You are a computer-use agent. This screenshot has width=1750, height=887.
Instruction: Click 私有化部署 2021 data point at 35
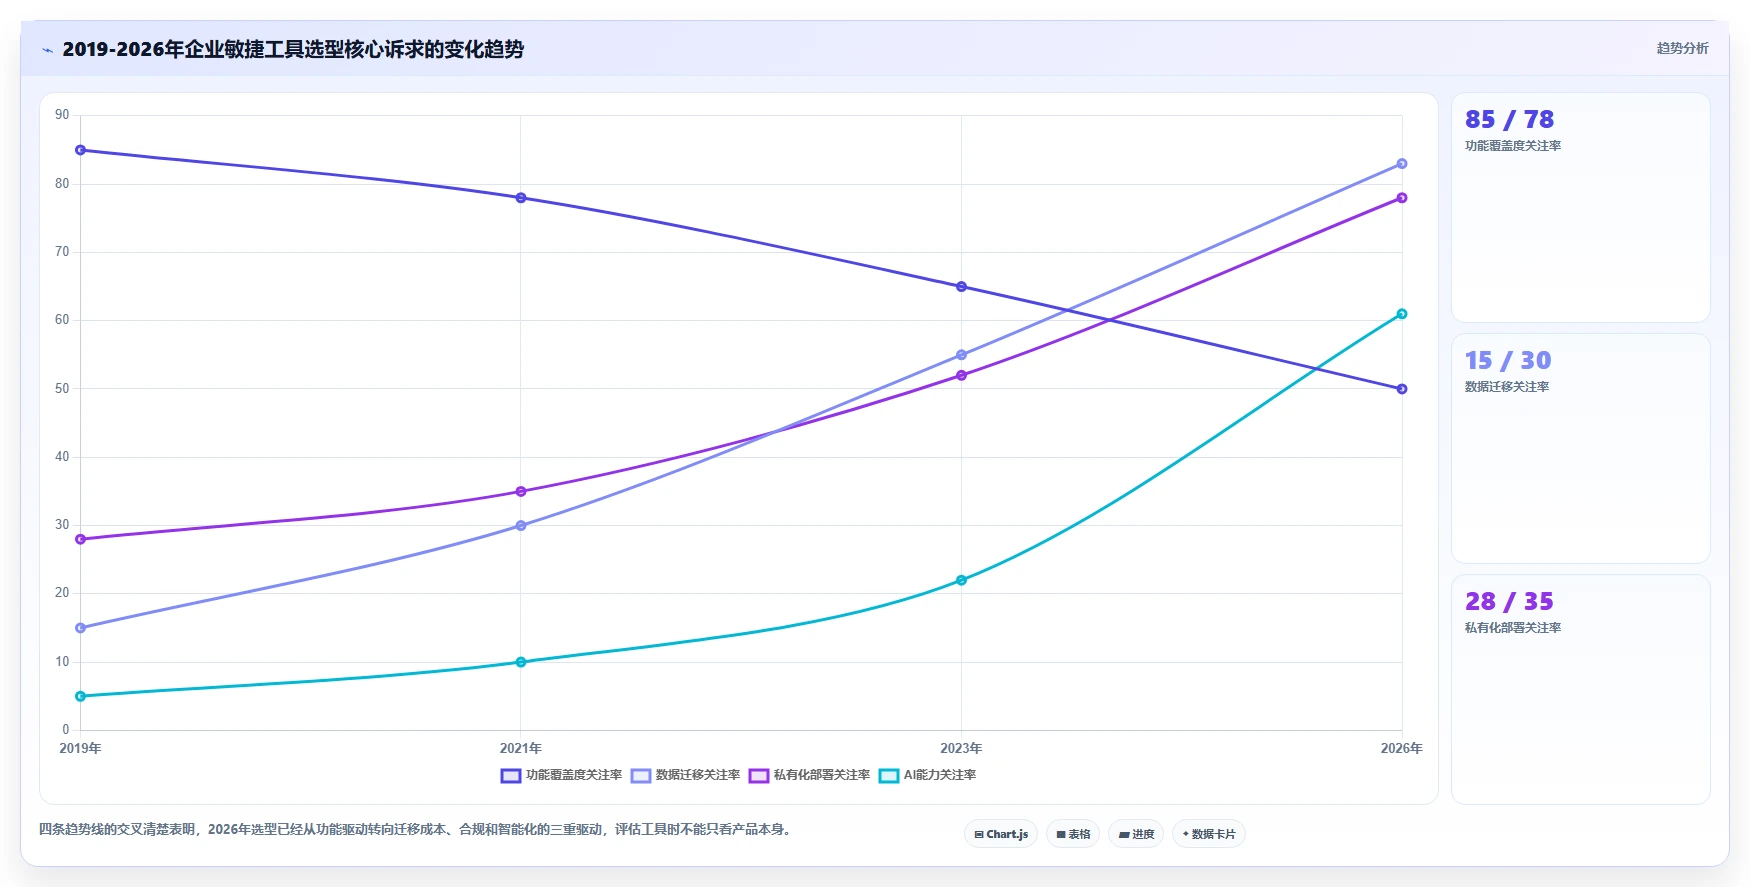click(x=521, y=492)
